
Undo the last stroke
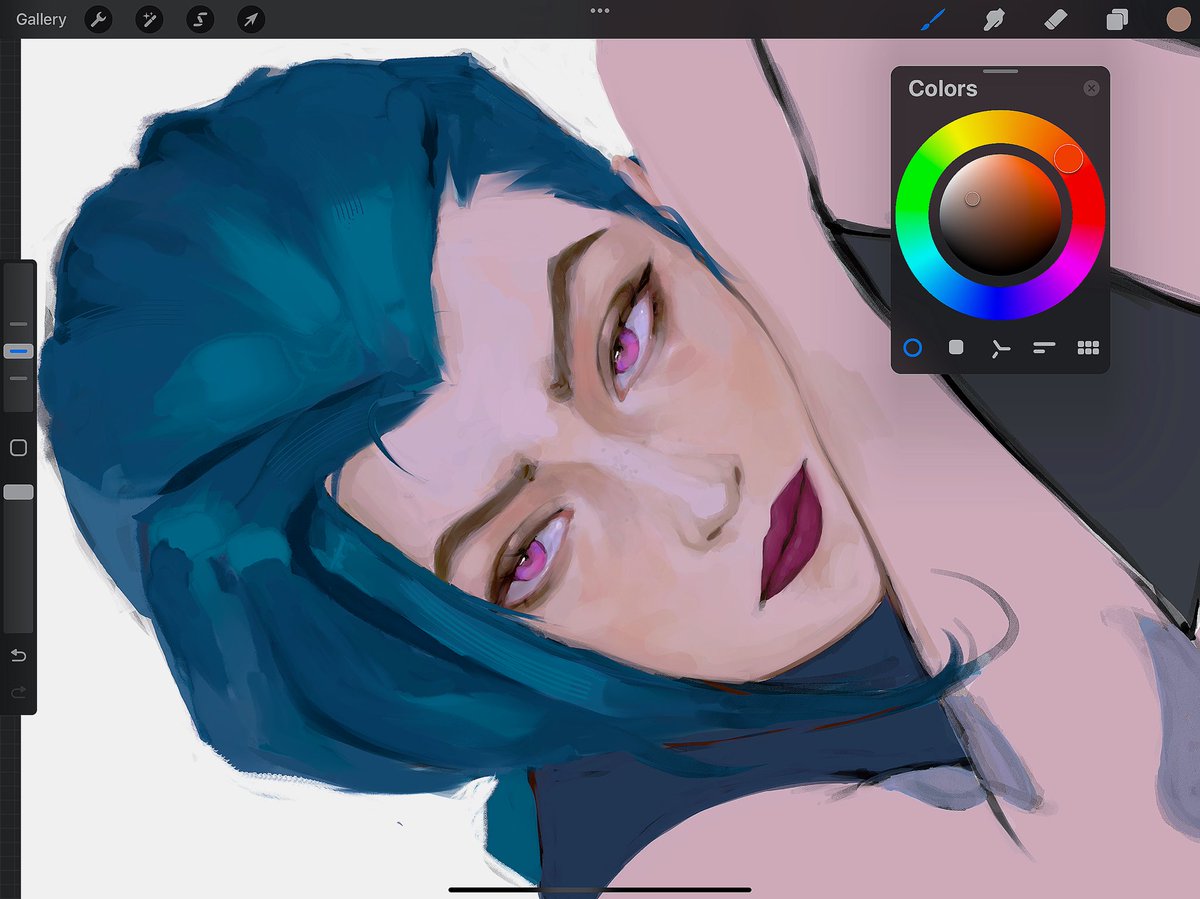click(x=18, y=656)
